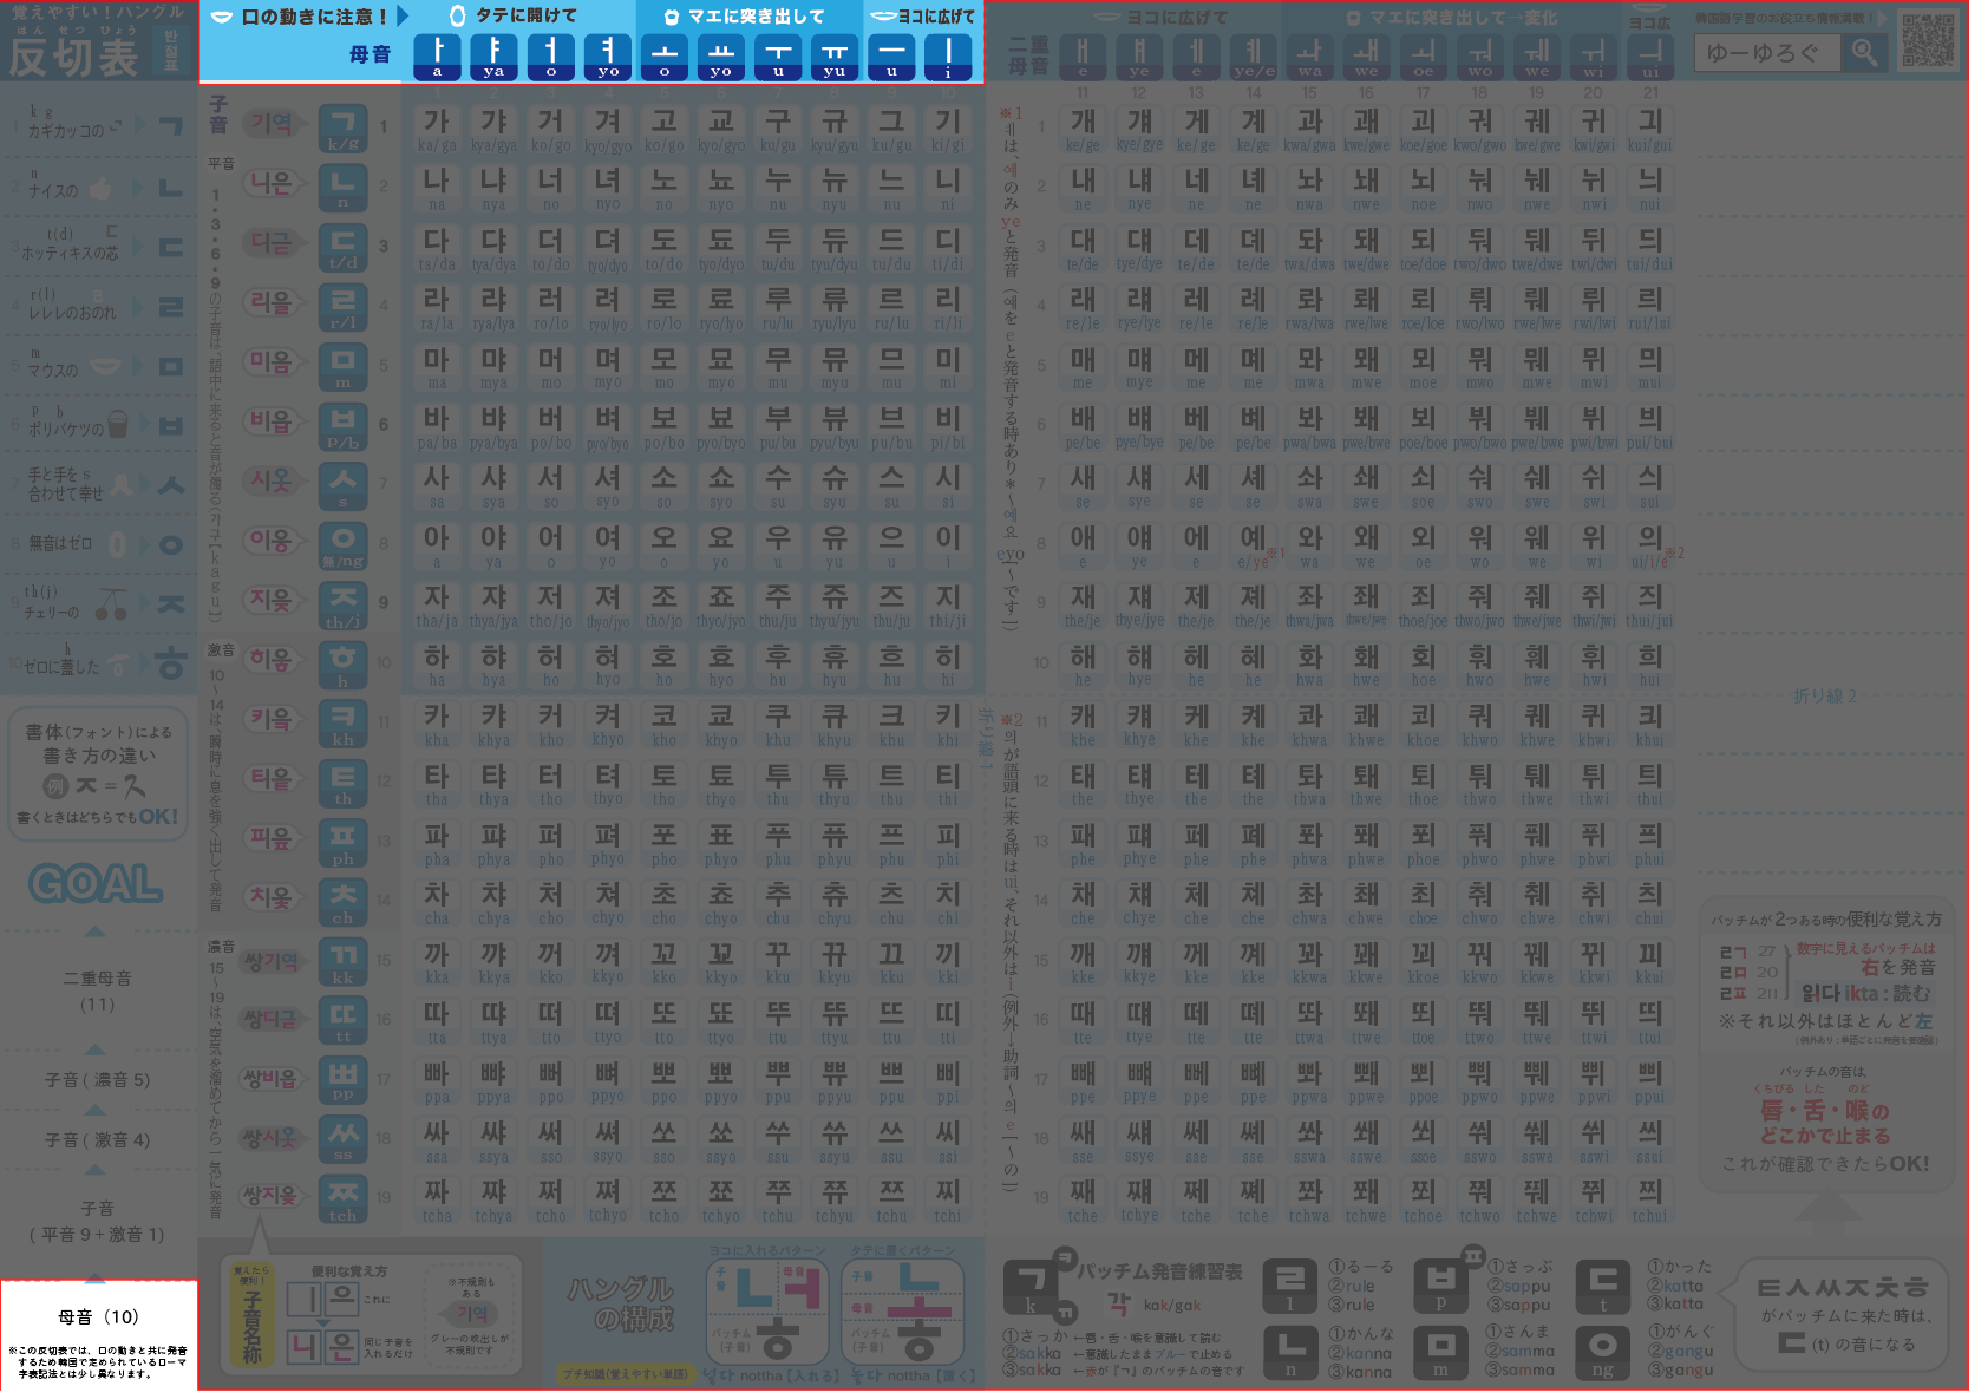Screen dimensions: 1970x1391
Task: Click the 기 ki/gi syllable cell
Action: click(948, 129)
